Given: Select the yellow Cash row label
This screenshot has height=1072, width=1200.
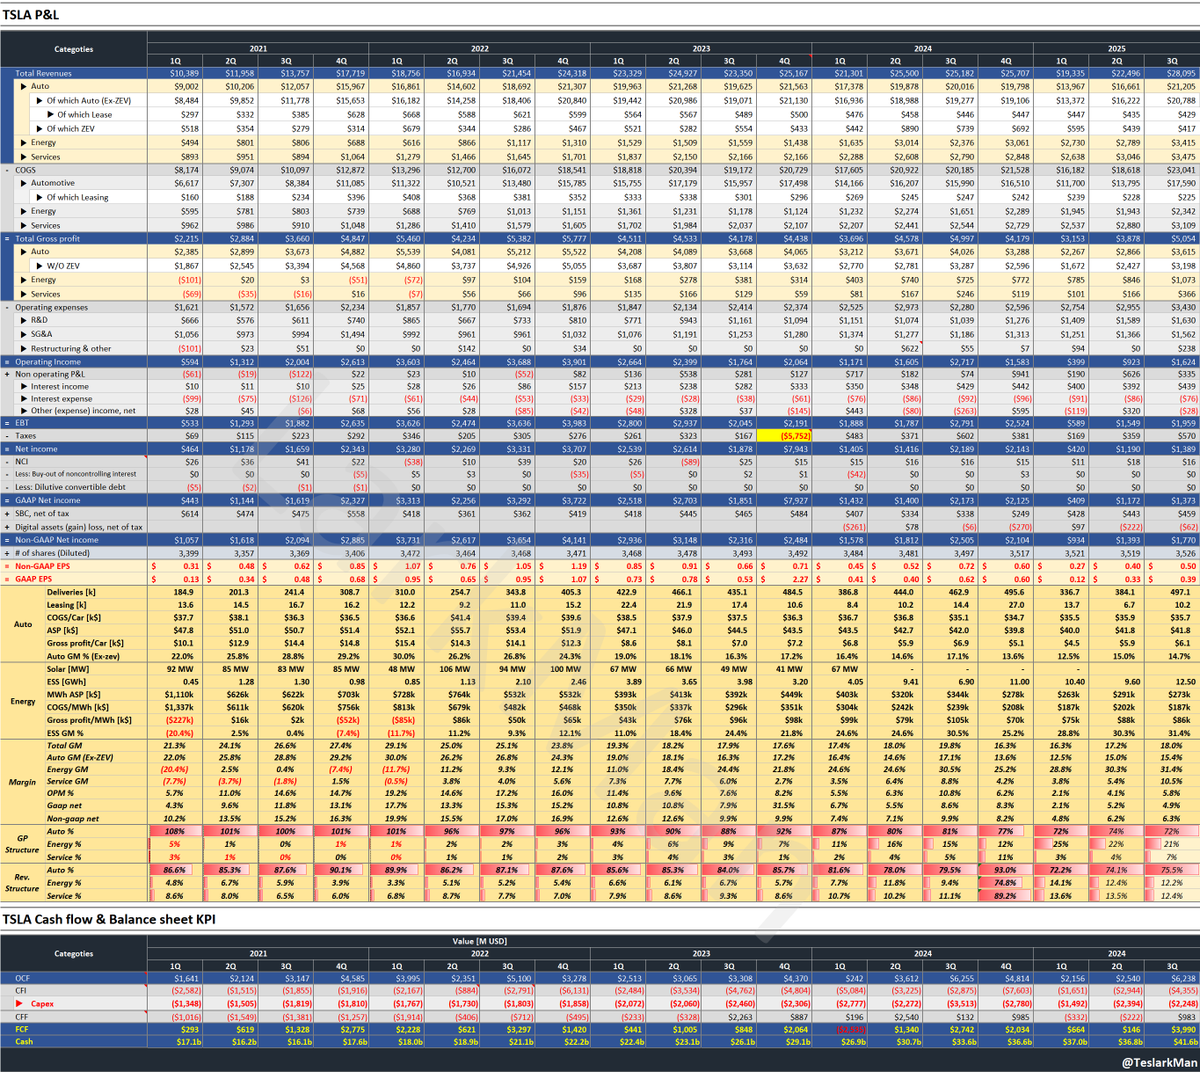Looking at the screenshot, I should point(24,1042).
